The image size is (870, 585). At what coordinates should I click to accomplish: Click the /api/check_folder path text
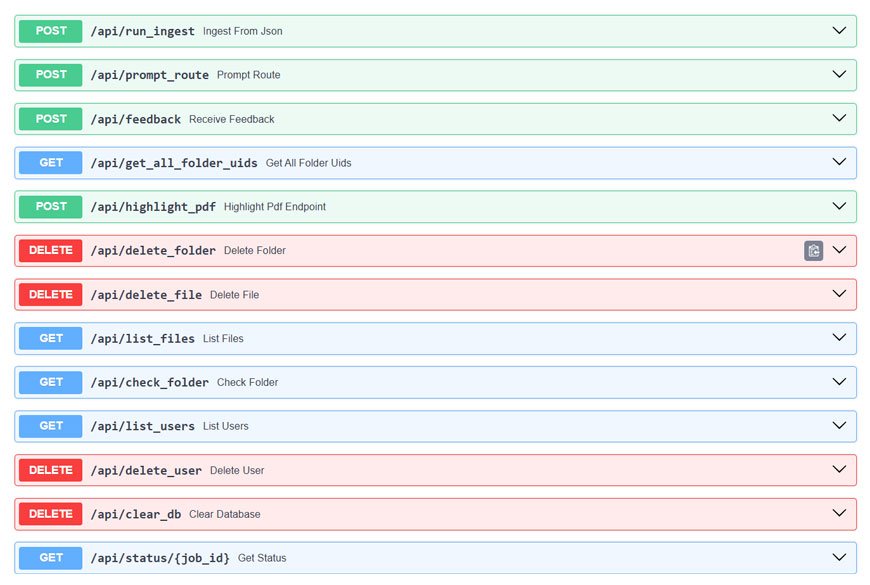pyautogui.click(x=149, y=383)
